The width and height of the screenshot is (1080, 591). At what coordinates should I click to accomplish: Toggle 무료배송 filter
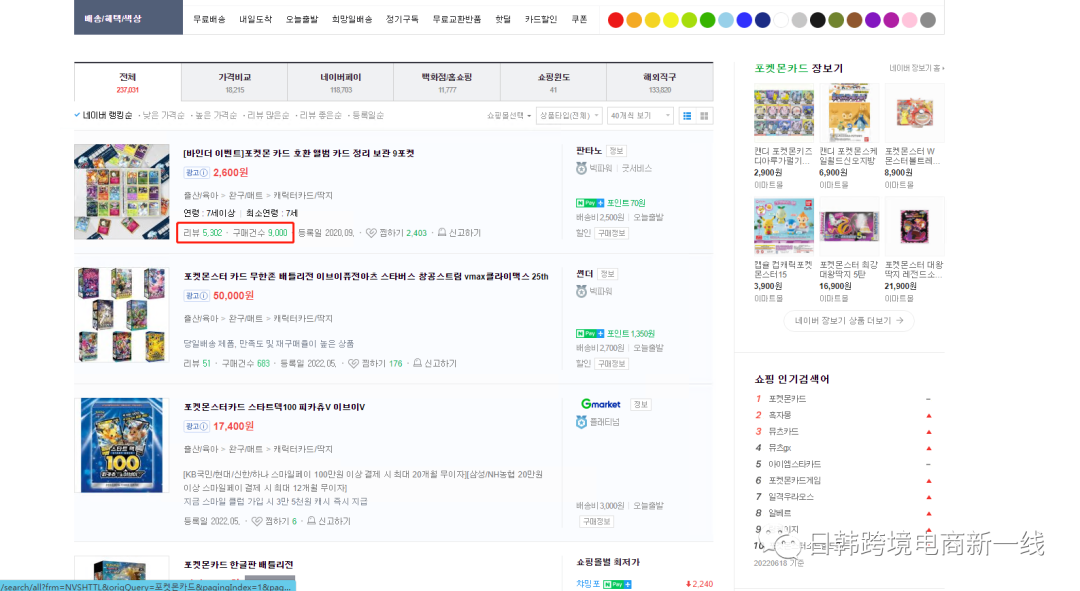pos(209,19)
